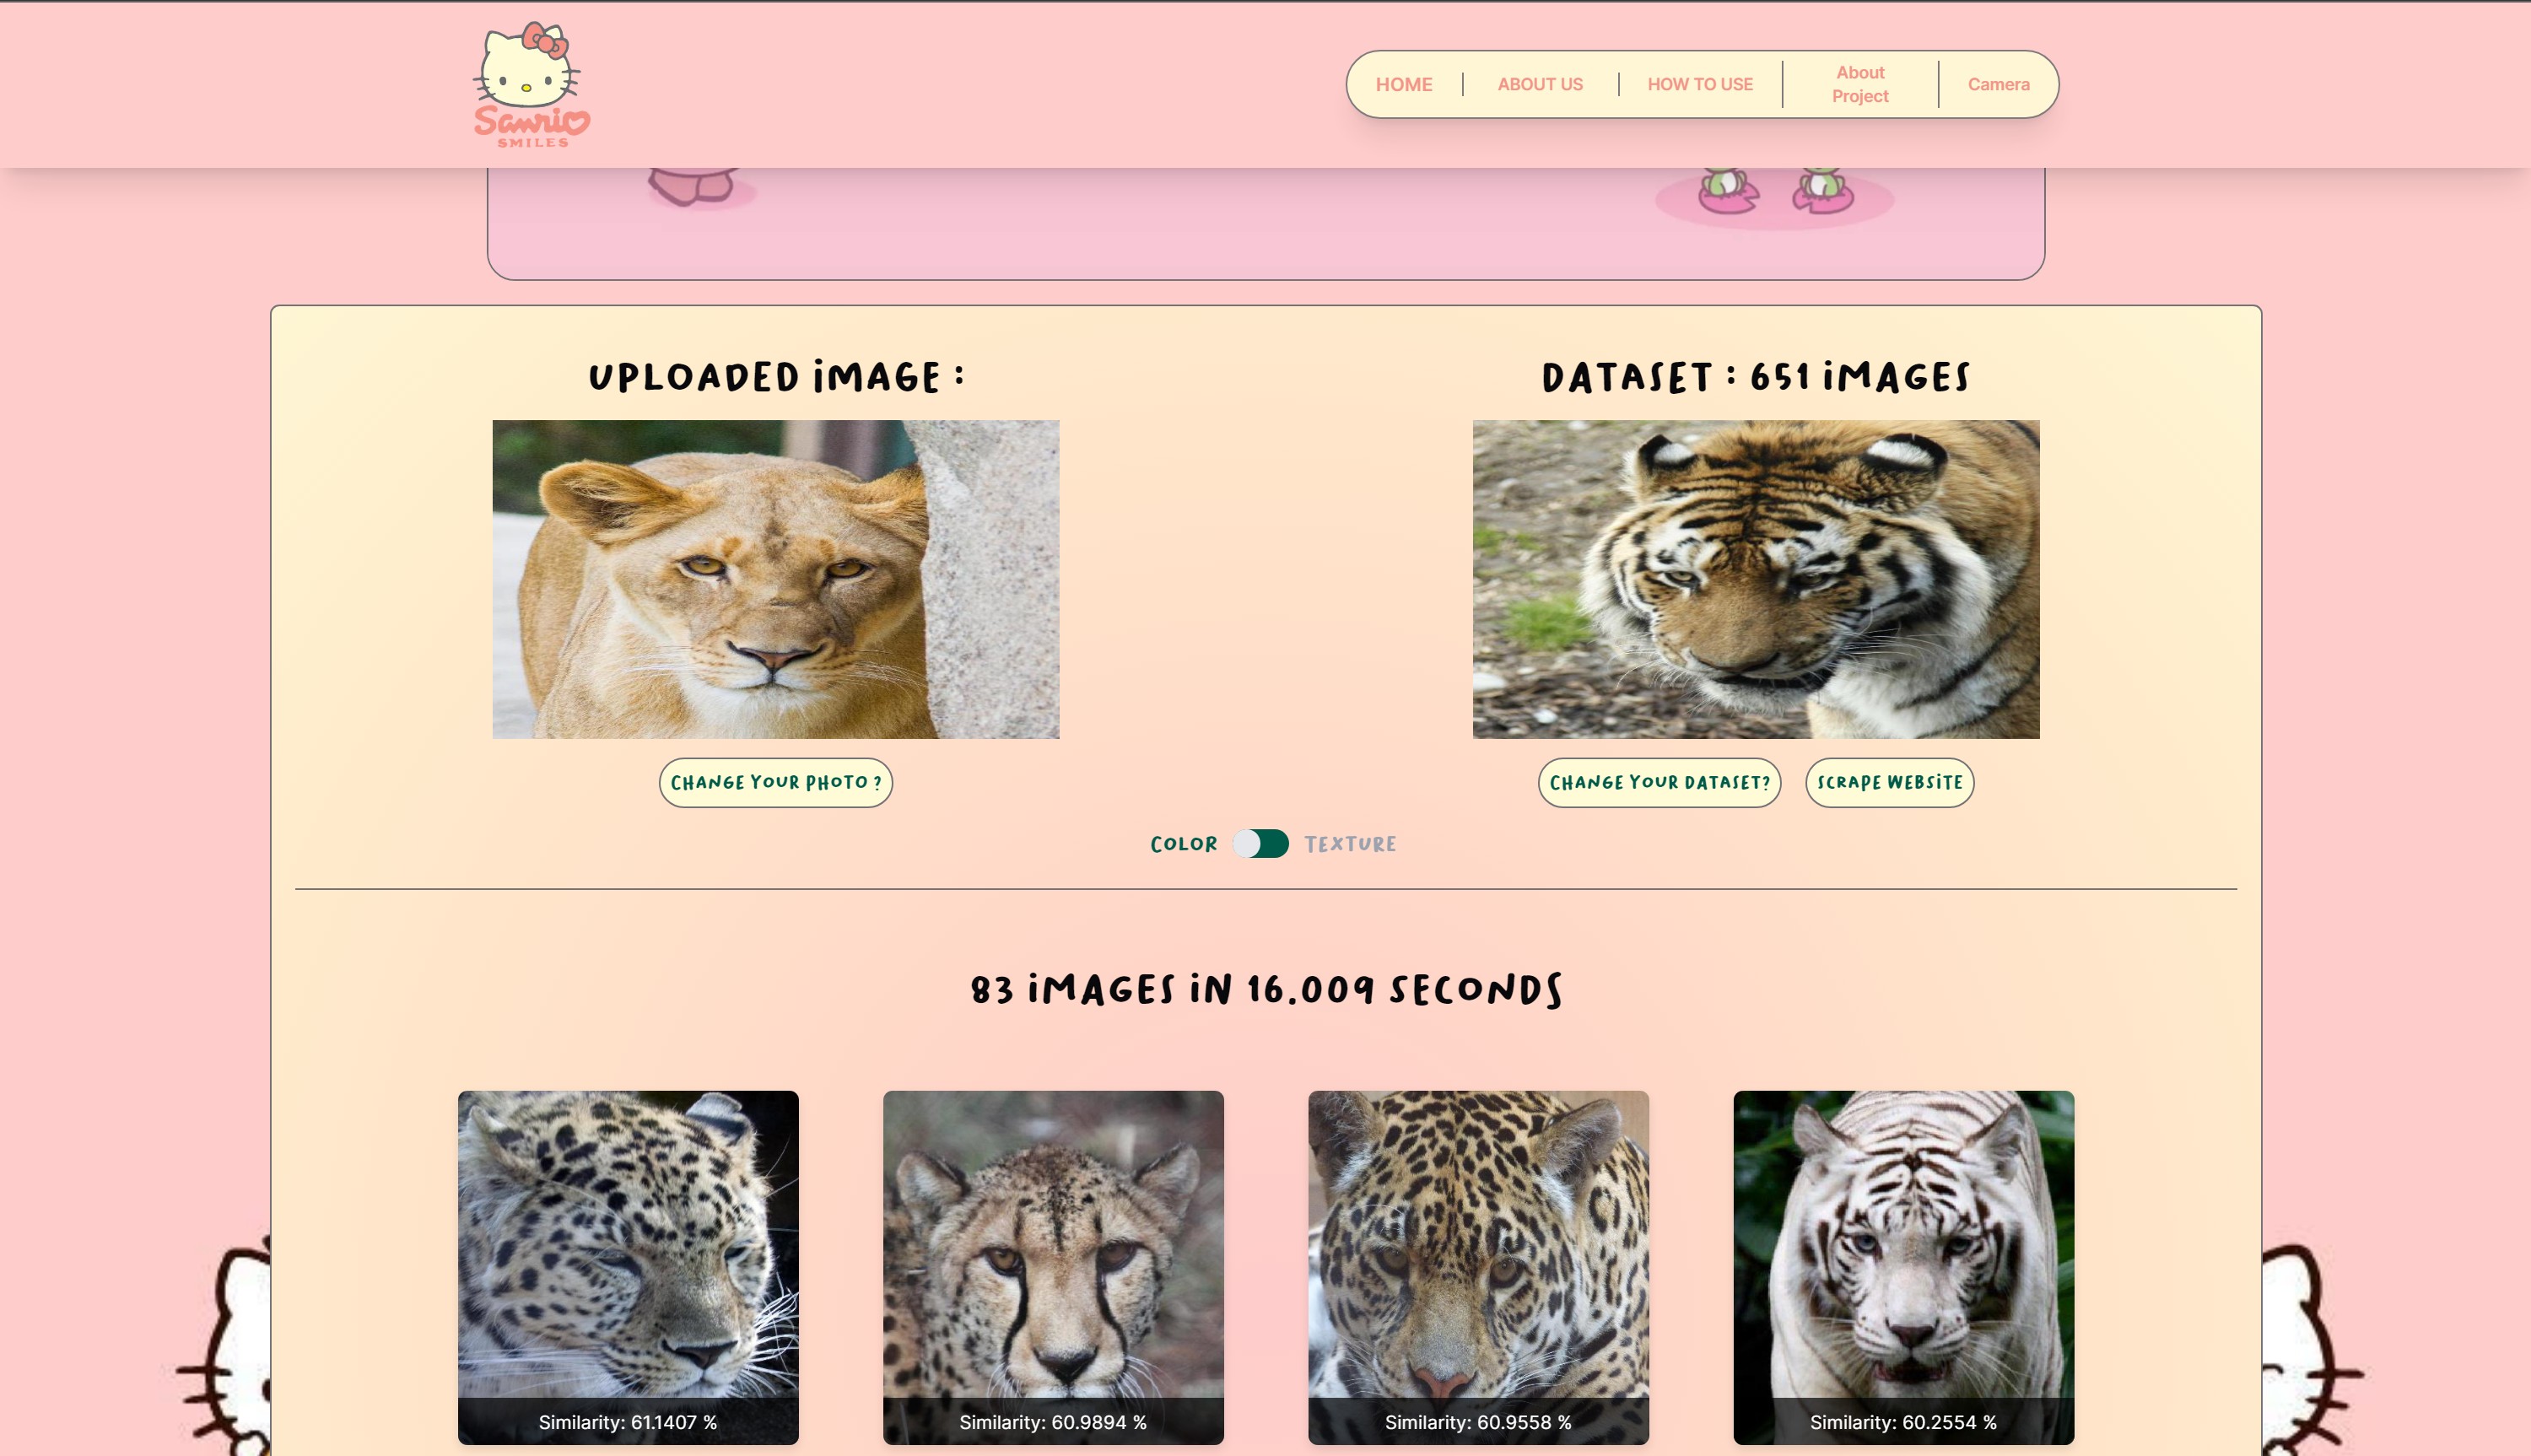Click the uploaded lioness image

[775, 579]
